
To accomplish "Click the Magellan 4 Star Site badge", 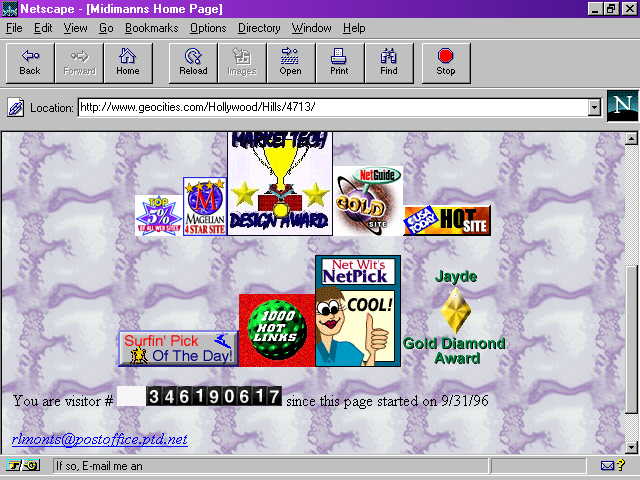I will pos(205,206).
